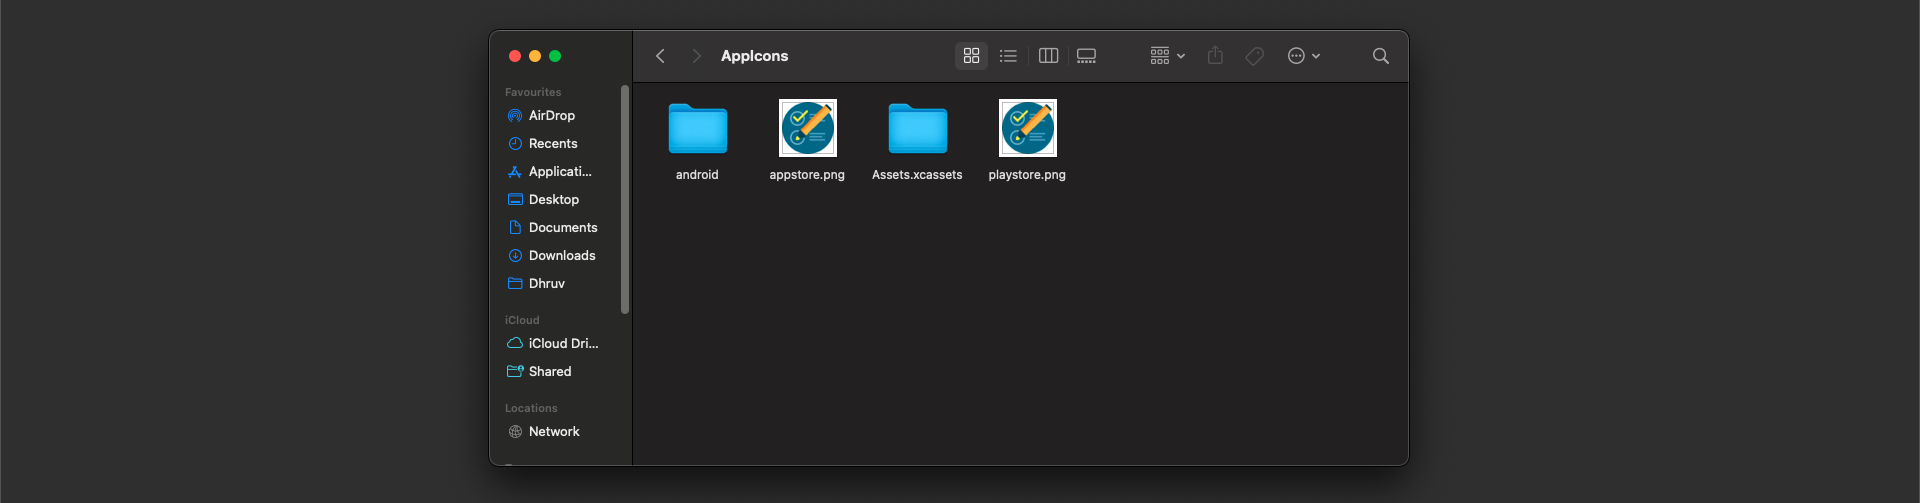The image size is (1920, 503).
Task: Select the appstore.png file thumbnail
Action: click(x=807, y=129)
